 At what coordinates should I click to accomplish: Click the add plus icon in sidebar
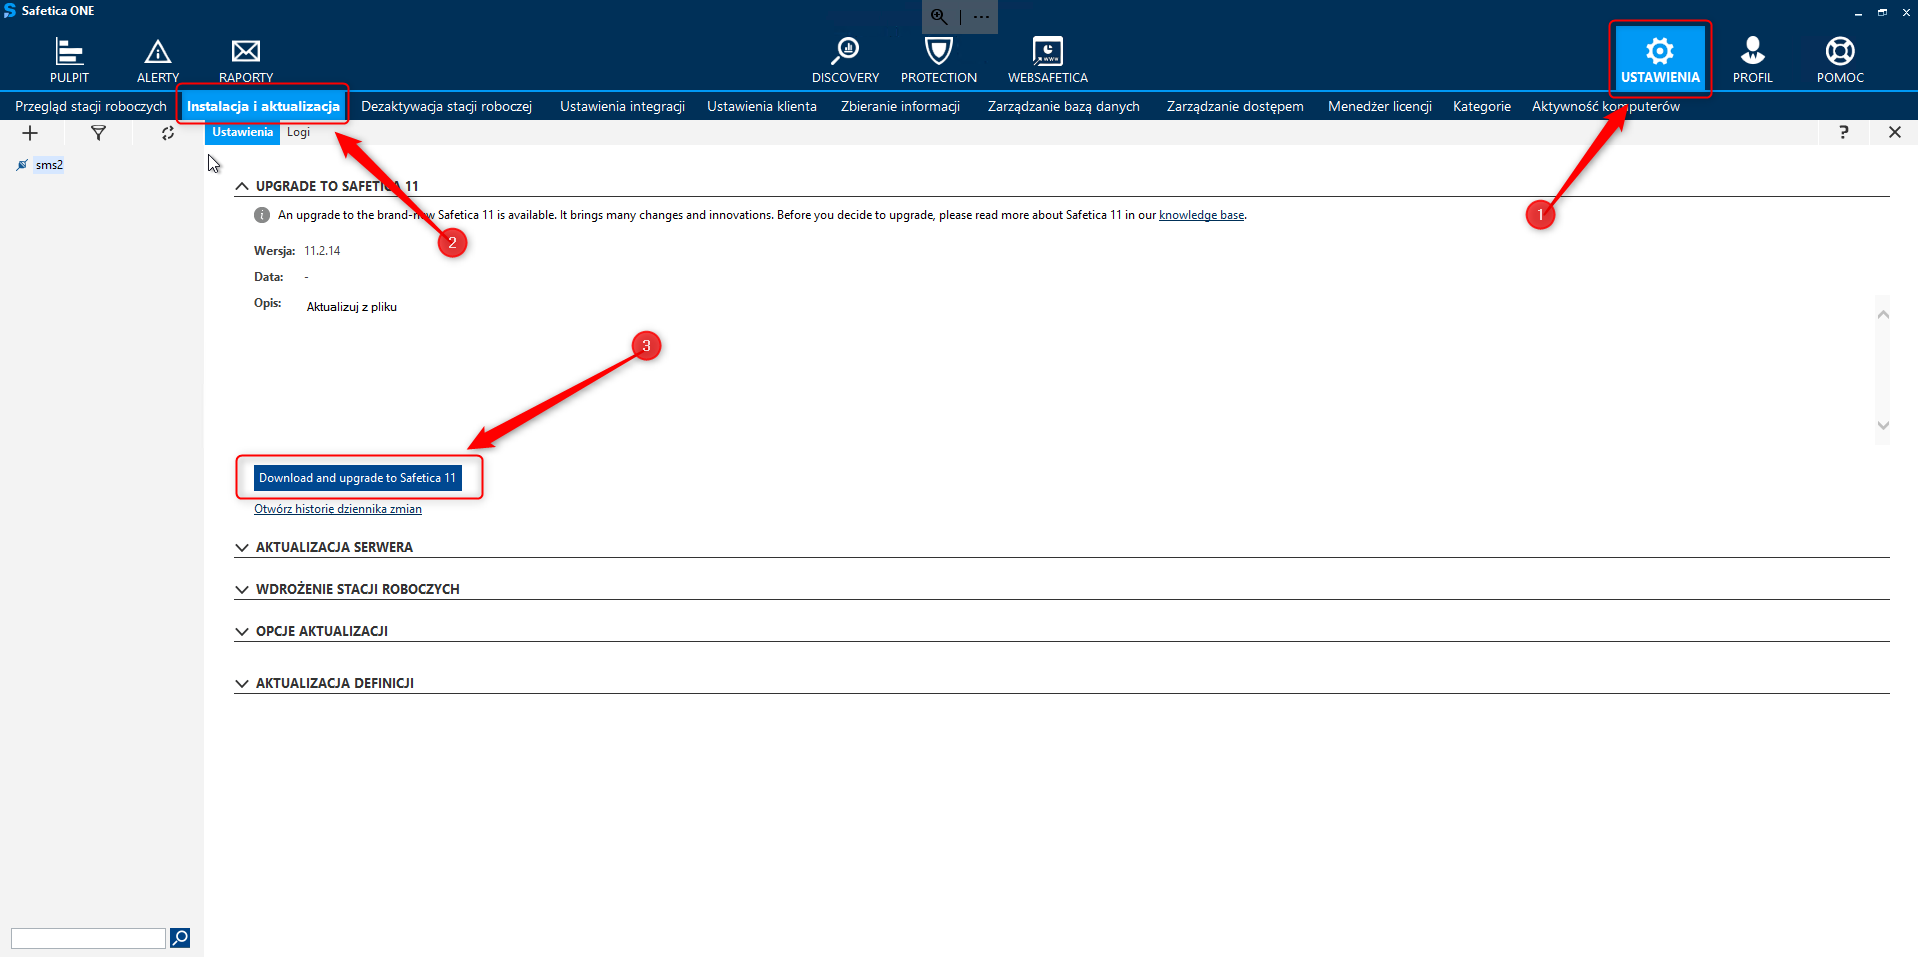coord(30,133)
